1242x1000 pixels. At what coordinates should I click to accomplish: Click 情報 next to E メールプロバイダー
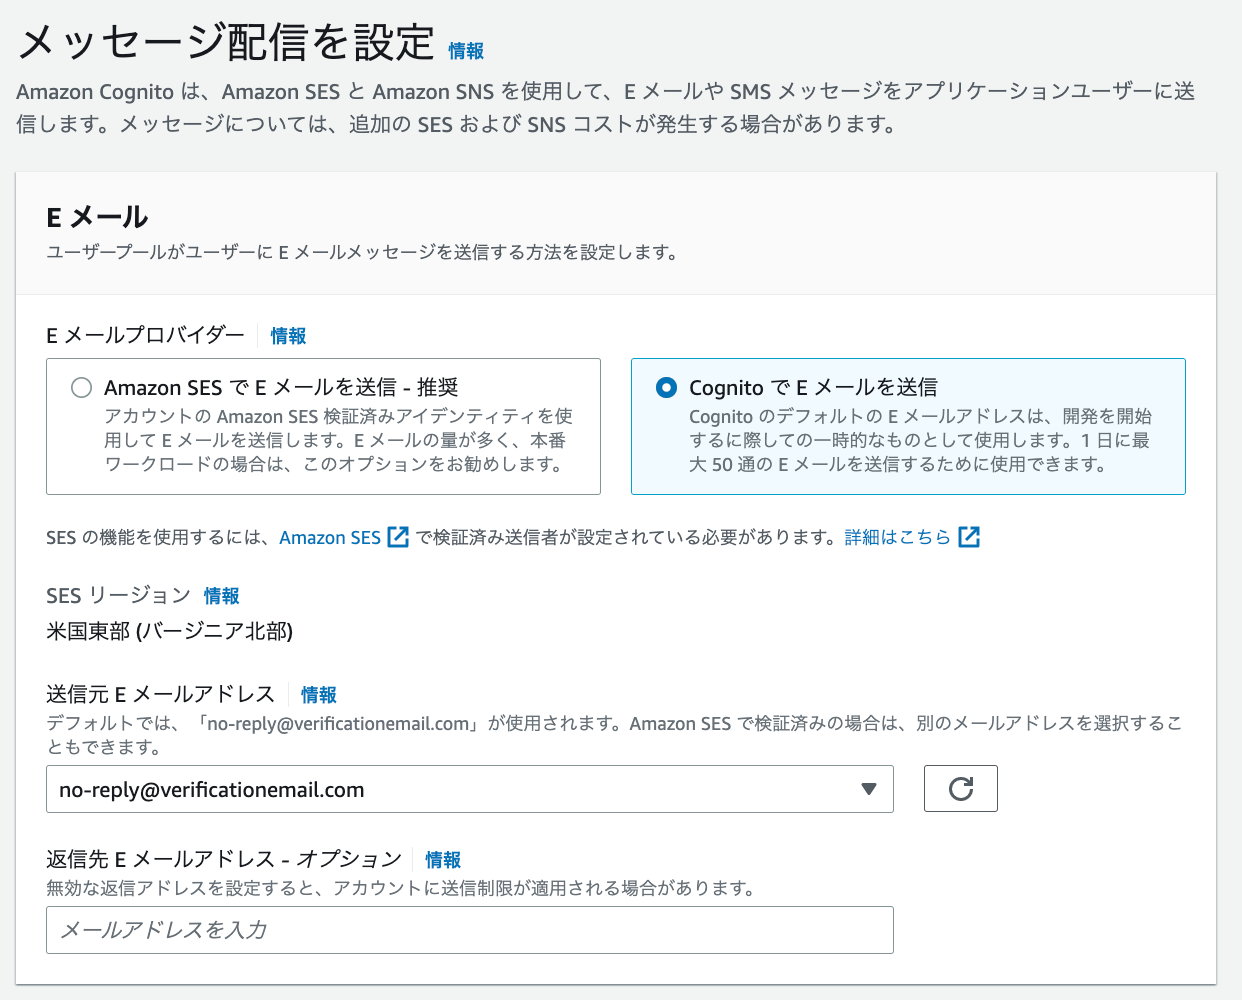point(287,336)
